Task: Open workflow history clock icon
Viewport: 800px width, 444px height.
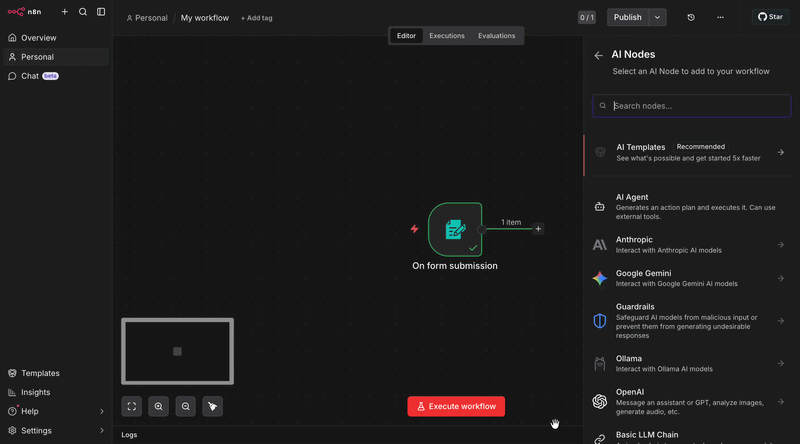Action: pyautogui.click(x=691, y=17)
